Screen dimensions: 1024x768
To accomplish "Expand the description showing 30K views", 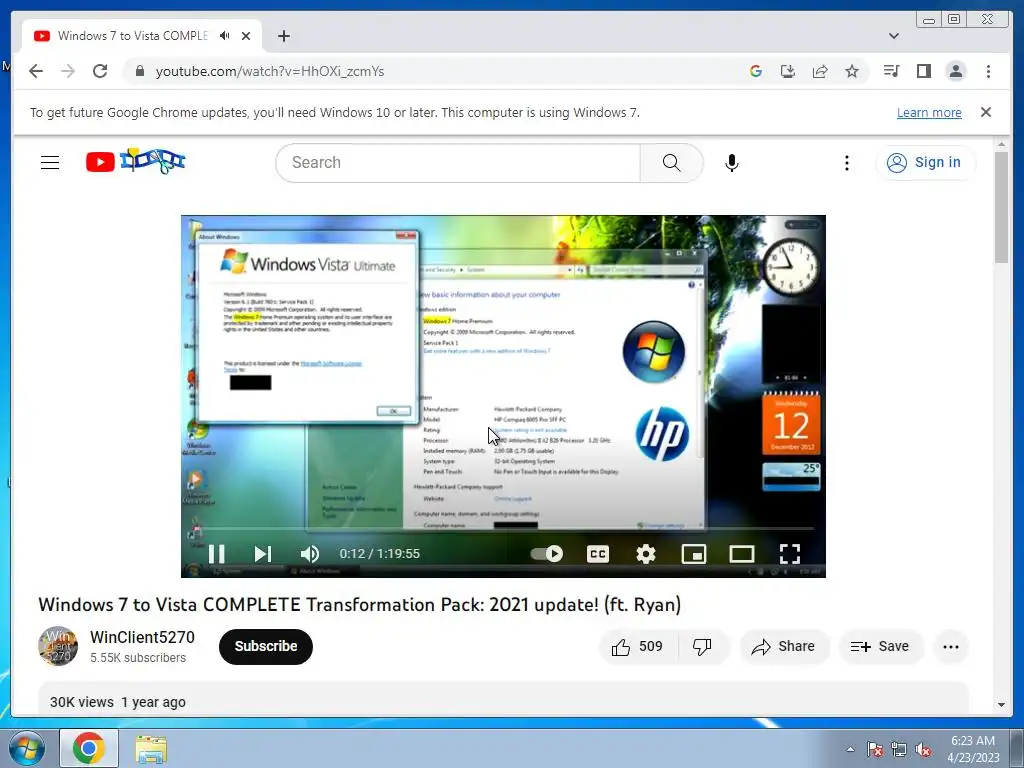I will pos(503,700).
